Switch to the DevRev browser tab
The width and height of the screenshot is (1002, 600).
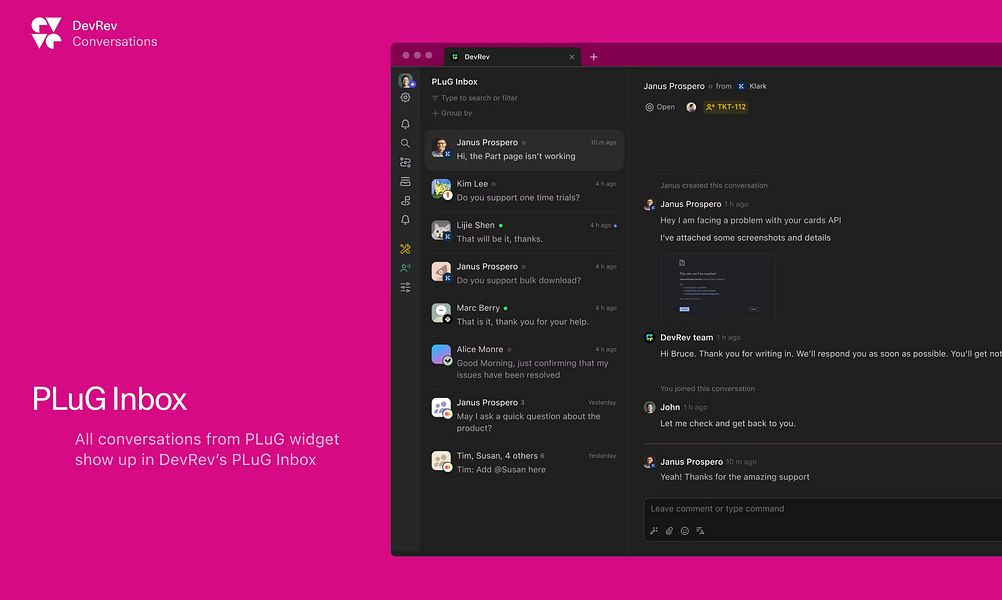point(513,57)
